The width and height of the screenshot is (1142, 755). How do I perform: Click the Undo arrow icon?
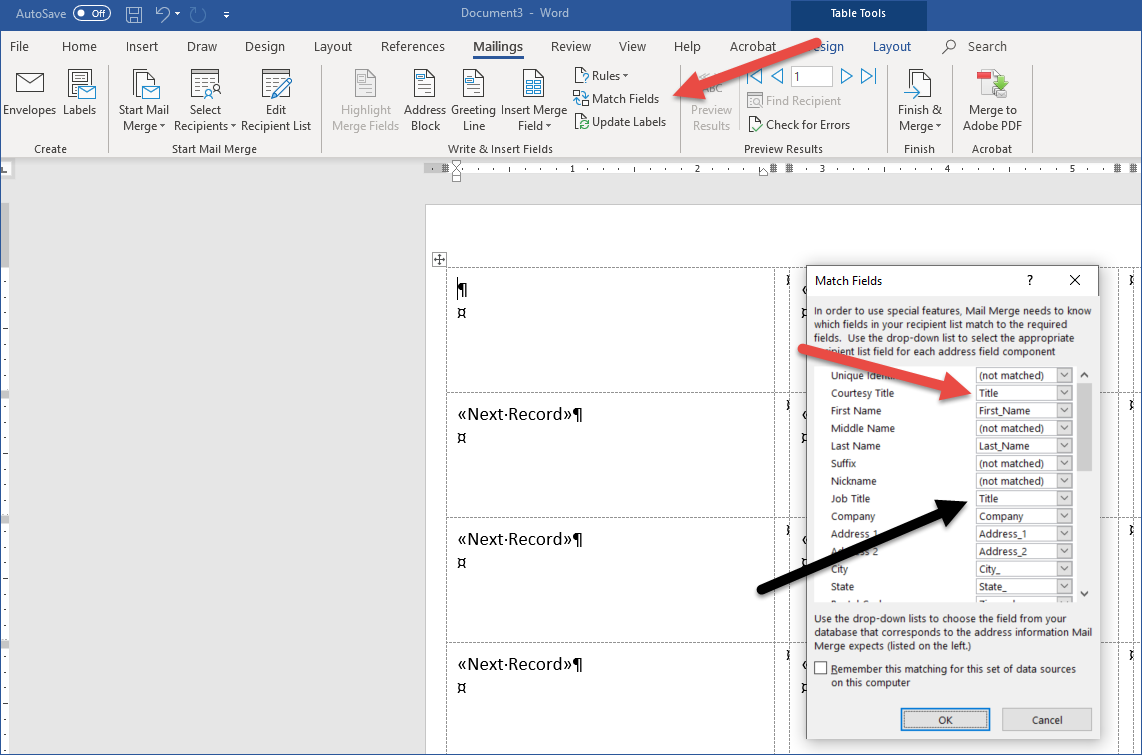[162, 14]
